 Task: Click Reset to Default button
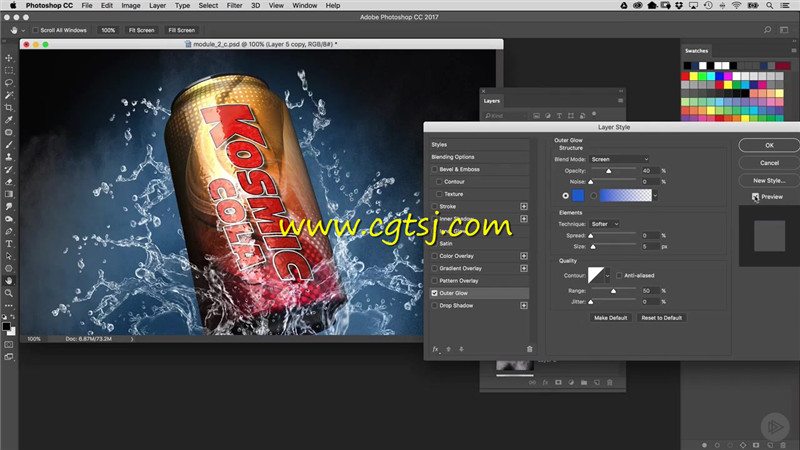point(661,318)
